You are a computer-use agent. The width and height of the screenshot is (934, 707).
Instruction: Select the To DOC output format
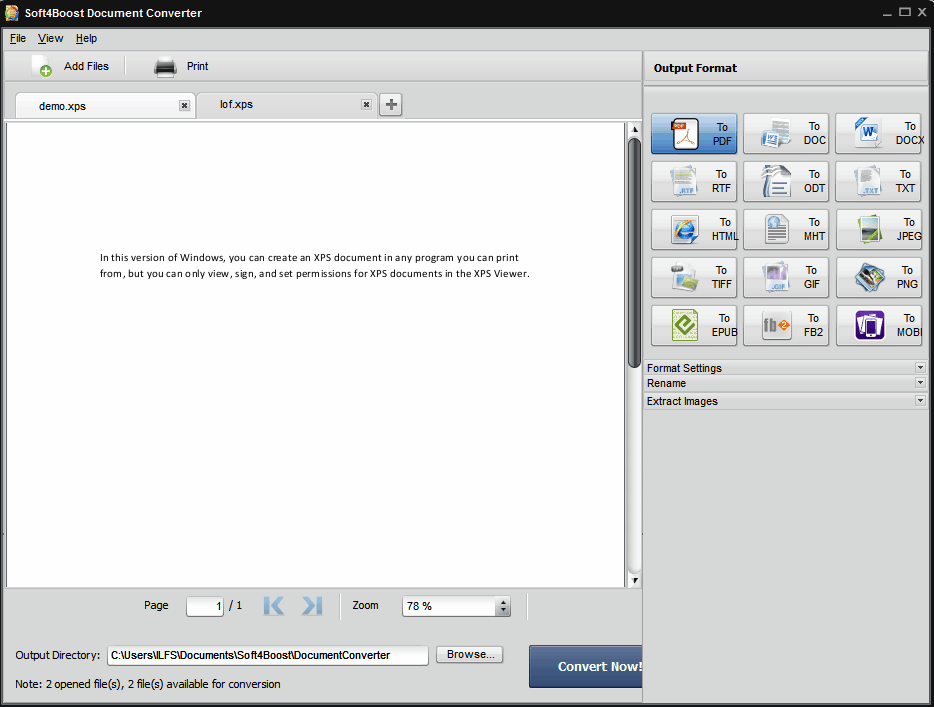click(x=786, y=134)
